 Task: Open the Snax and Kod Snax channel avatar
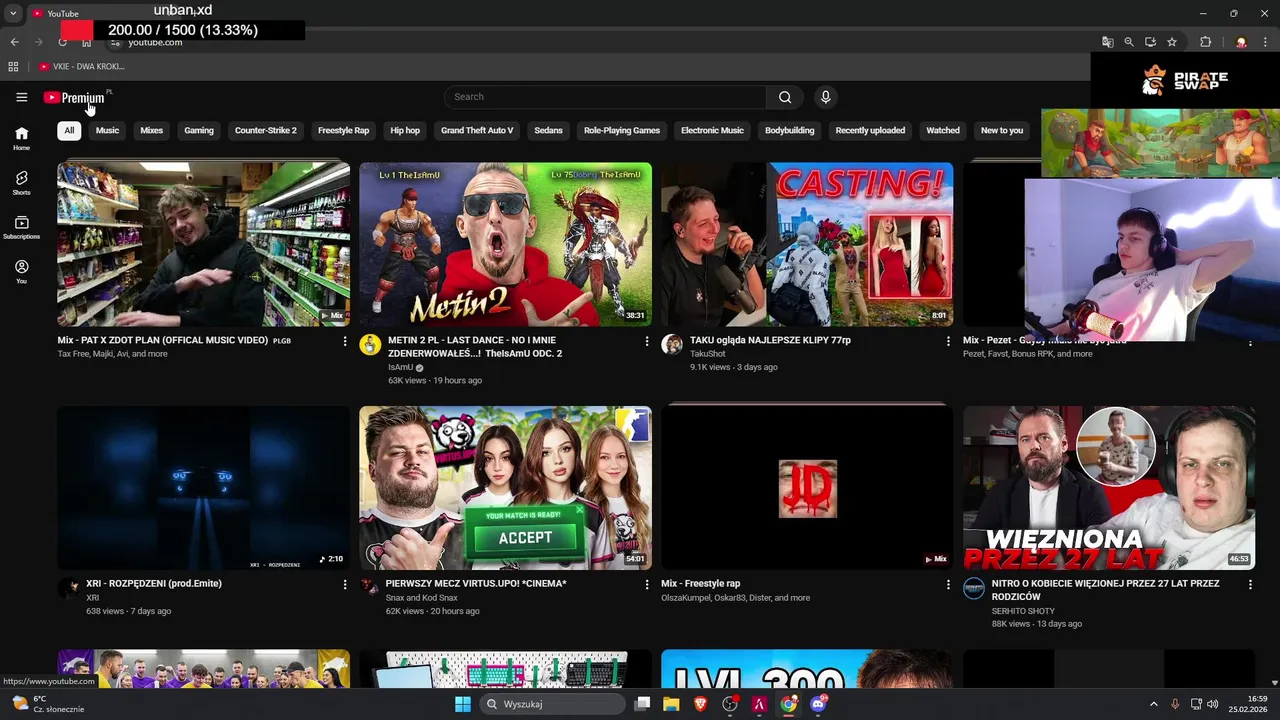(x=370, y=588)
